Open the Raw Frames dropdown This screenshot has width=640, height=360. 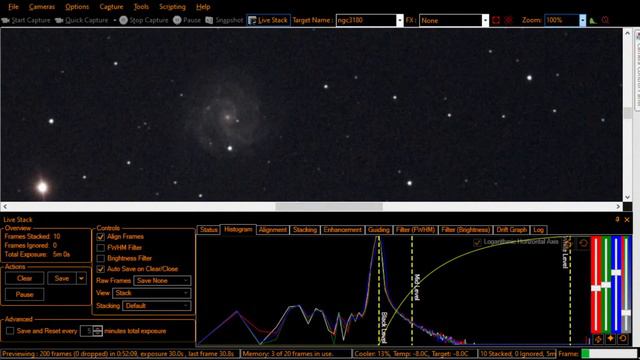click(162, 281)
